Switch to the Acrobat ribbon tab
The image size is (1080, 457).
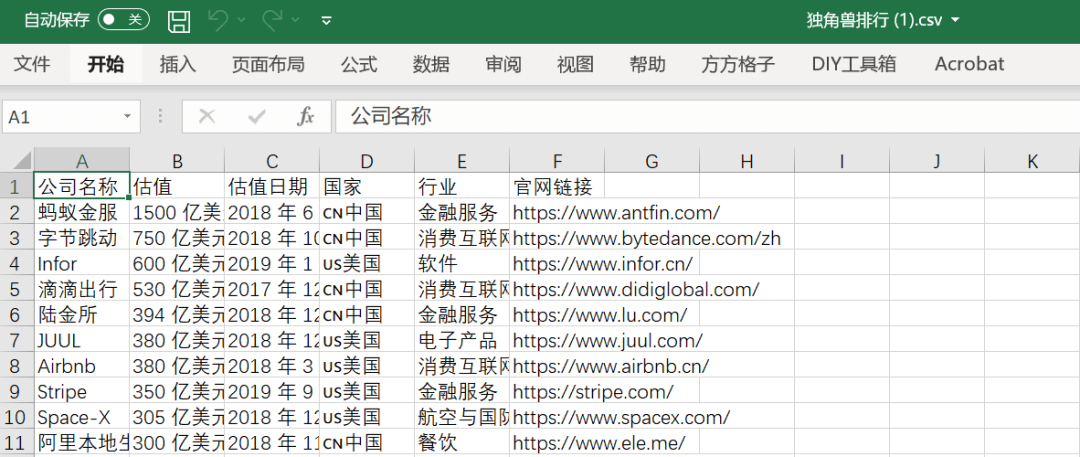click(969, 64)
